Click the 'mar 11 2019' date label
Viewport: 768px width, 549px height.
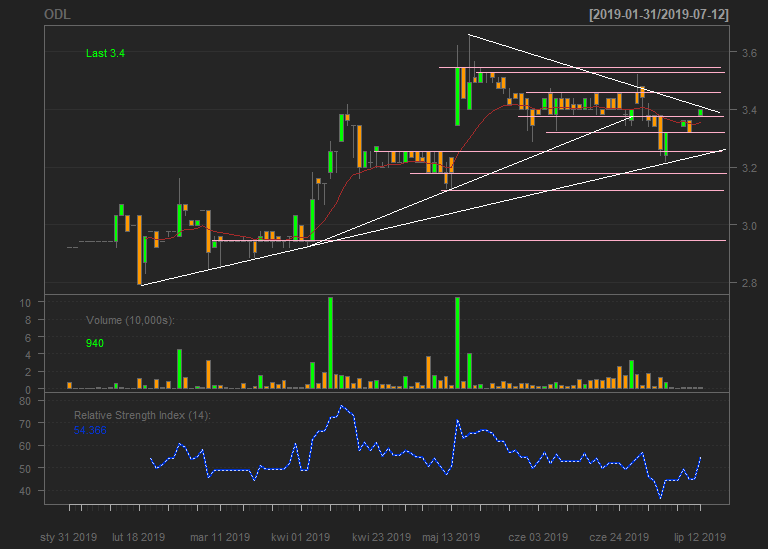click(x=220, y=537)
